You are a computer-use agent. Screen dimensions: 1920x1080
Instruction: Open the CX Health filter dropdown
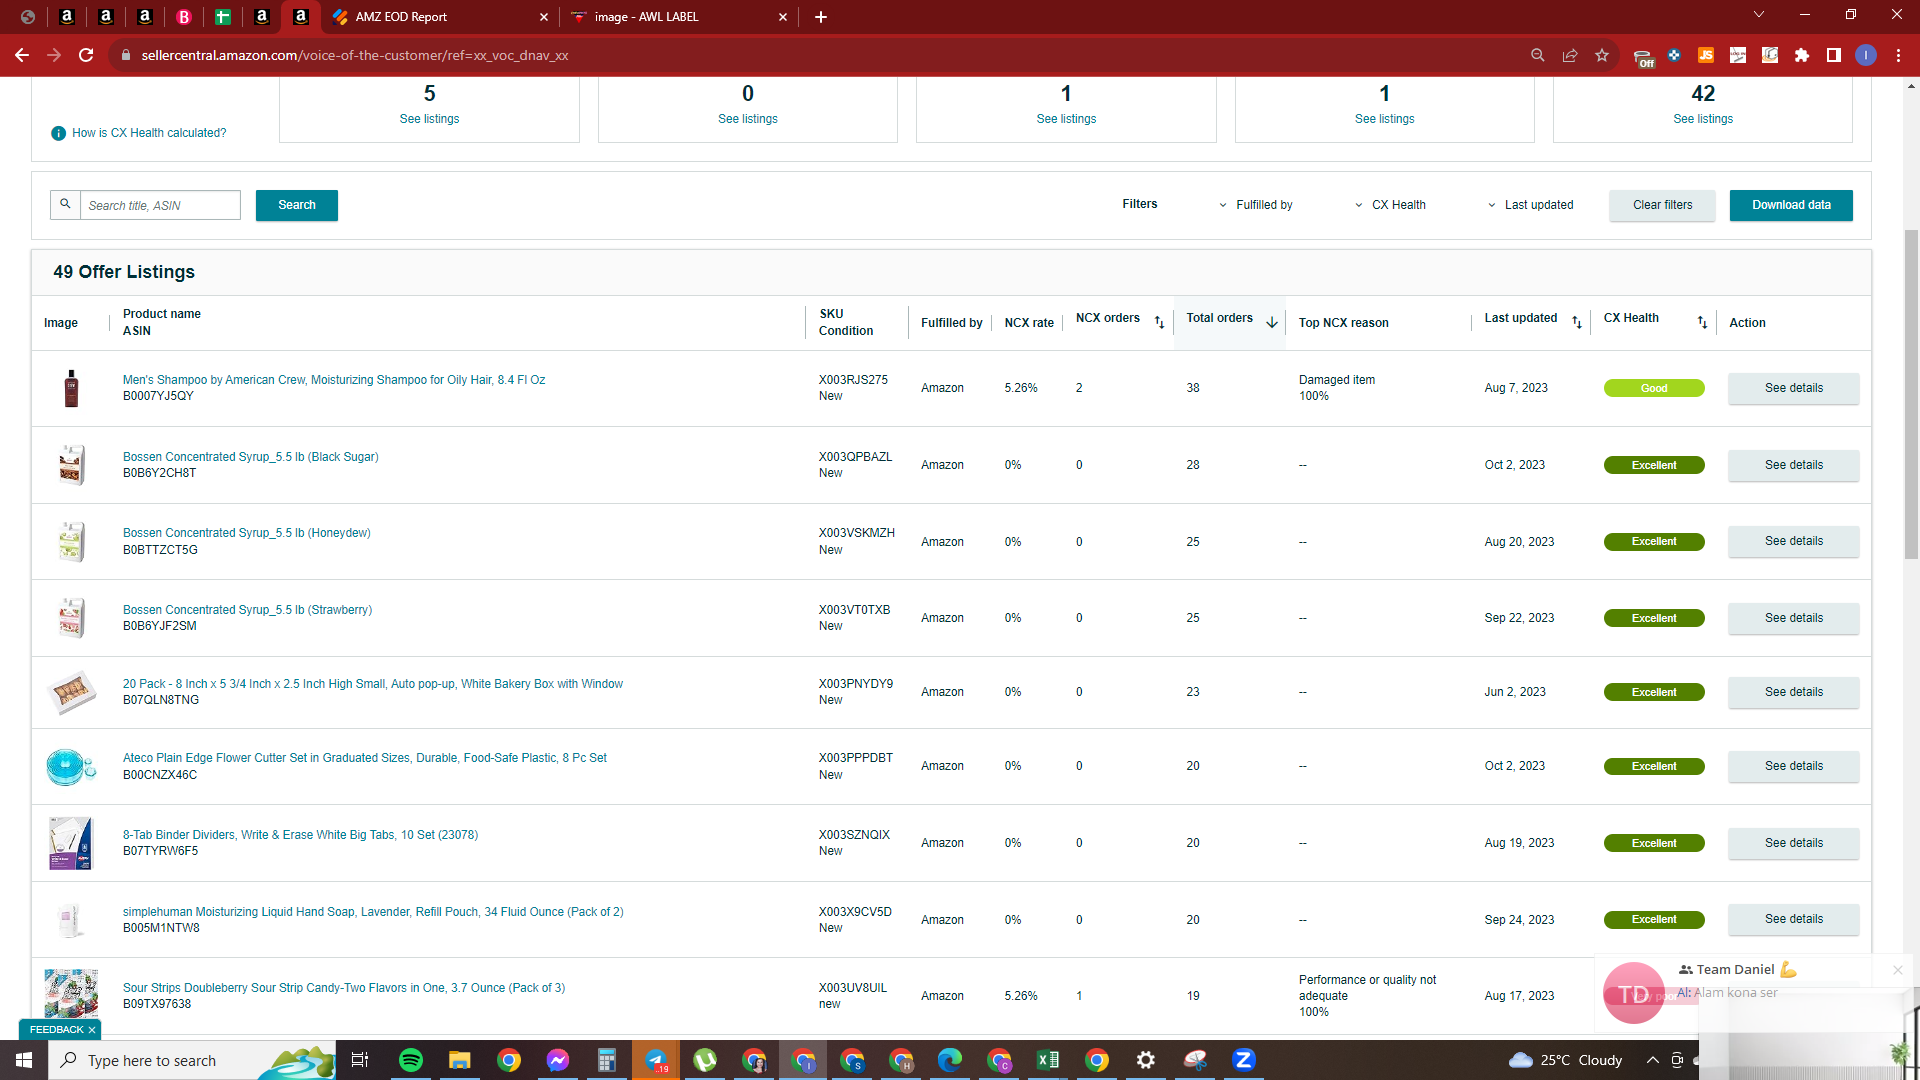(x=1390, y=205)
